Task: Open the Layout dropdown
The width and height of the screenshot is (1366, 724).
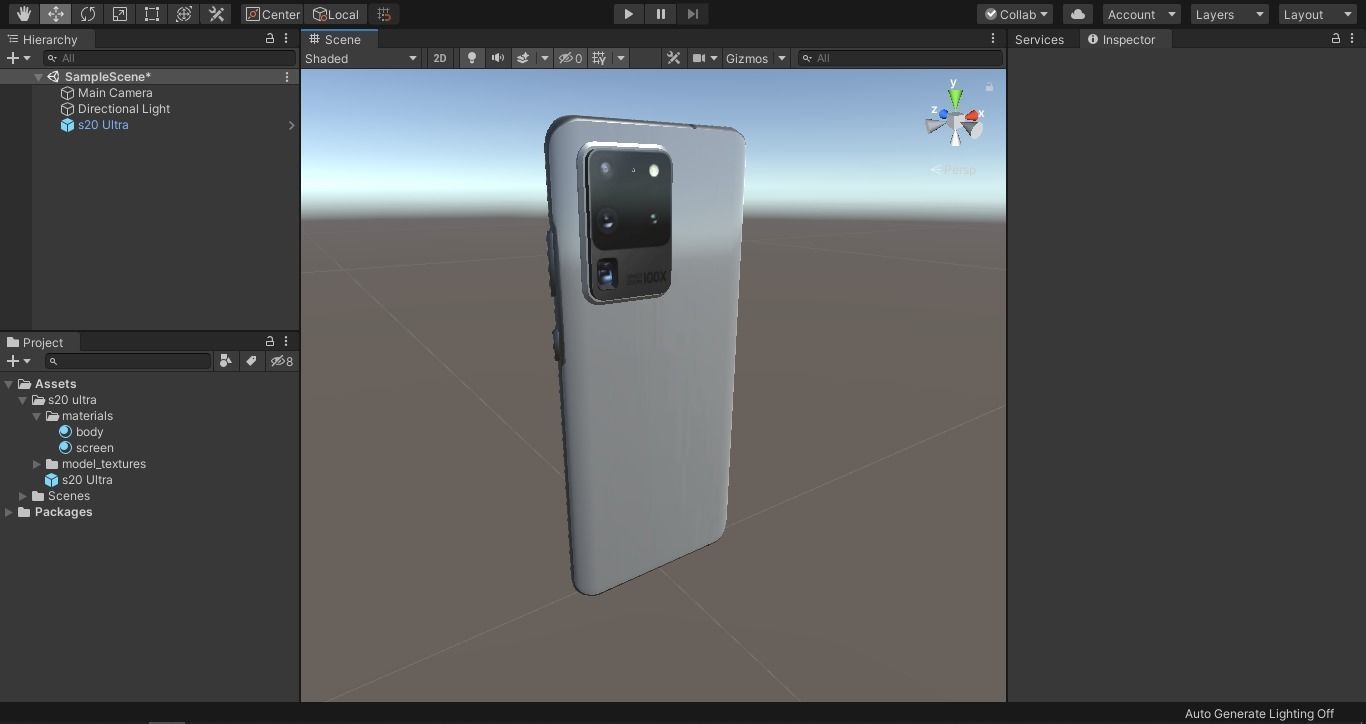Action: tap(1317, 14)
